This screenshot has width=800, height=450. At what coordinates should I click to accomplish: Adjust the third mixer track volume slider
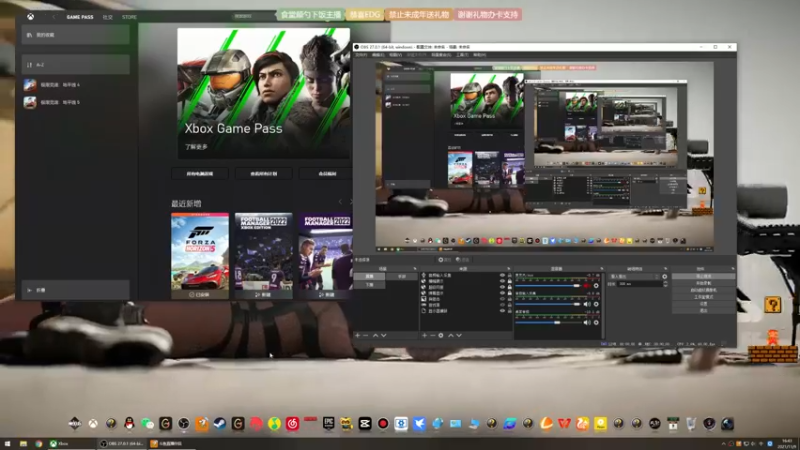tap(548, 322)
